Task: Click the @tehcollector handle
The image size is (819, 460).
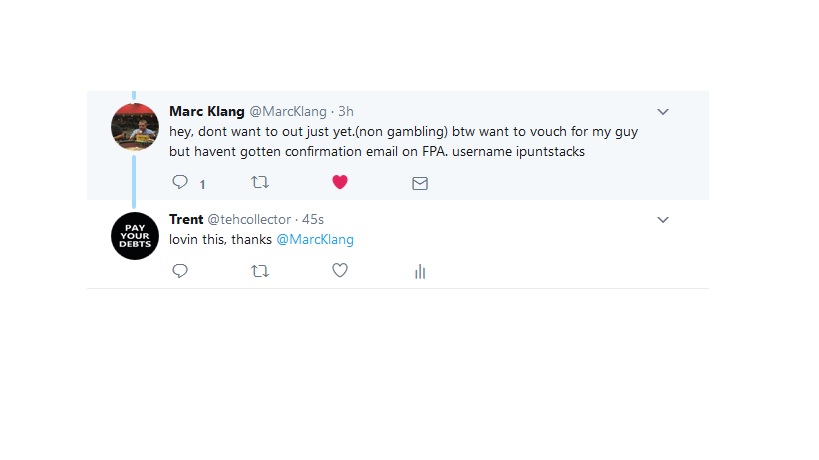Action: click(x=249, y=219)
